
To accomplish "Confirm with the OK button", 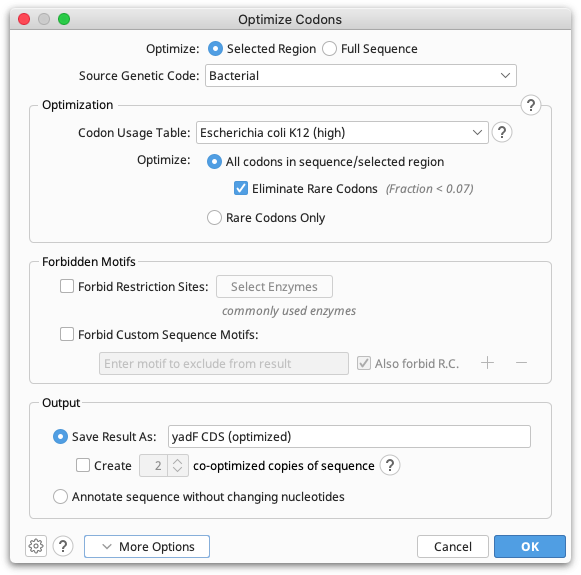I will pyautogui.click(x=529, y=546).
